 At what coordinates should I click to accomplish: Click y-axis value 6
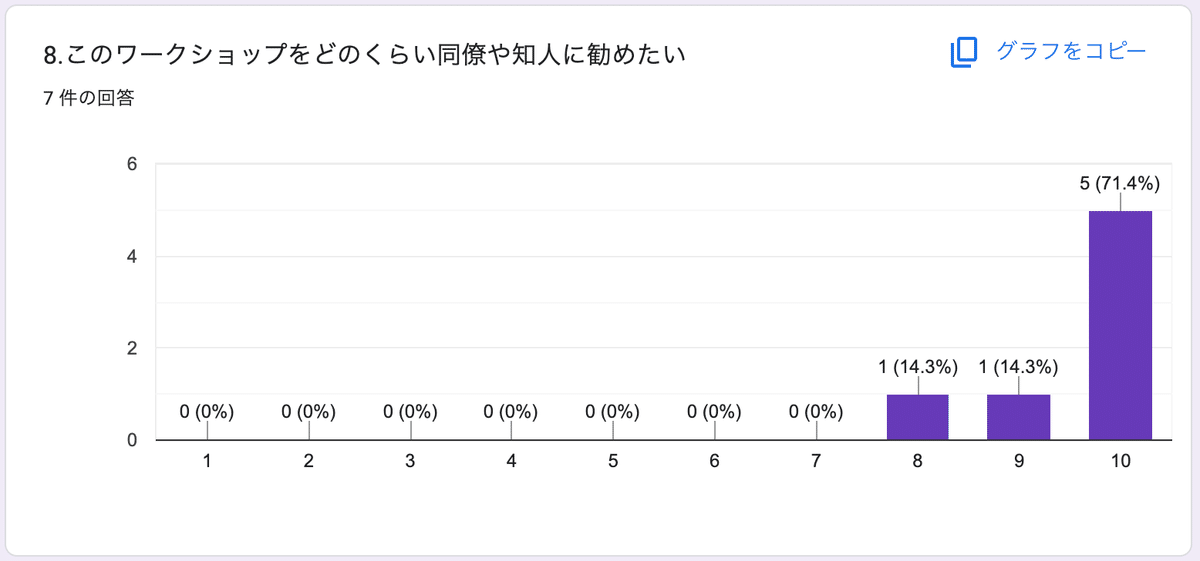(x=131, y=165)
